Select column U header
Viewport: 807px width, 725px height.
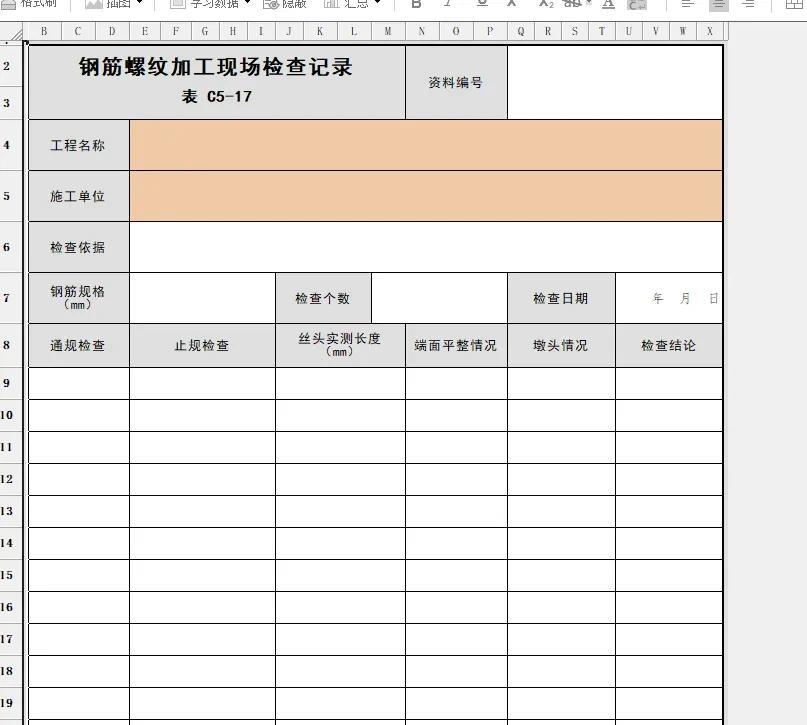click(628, 32)
